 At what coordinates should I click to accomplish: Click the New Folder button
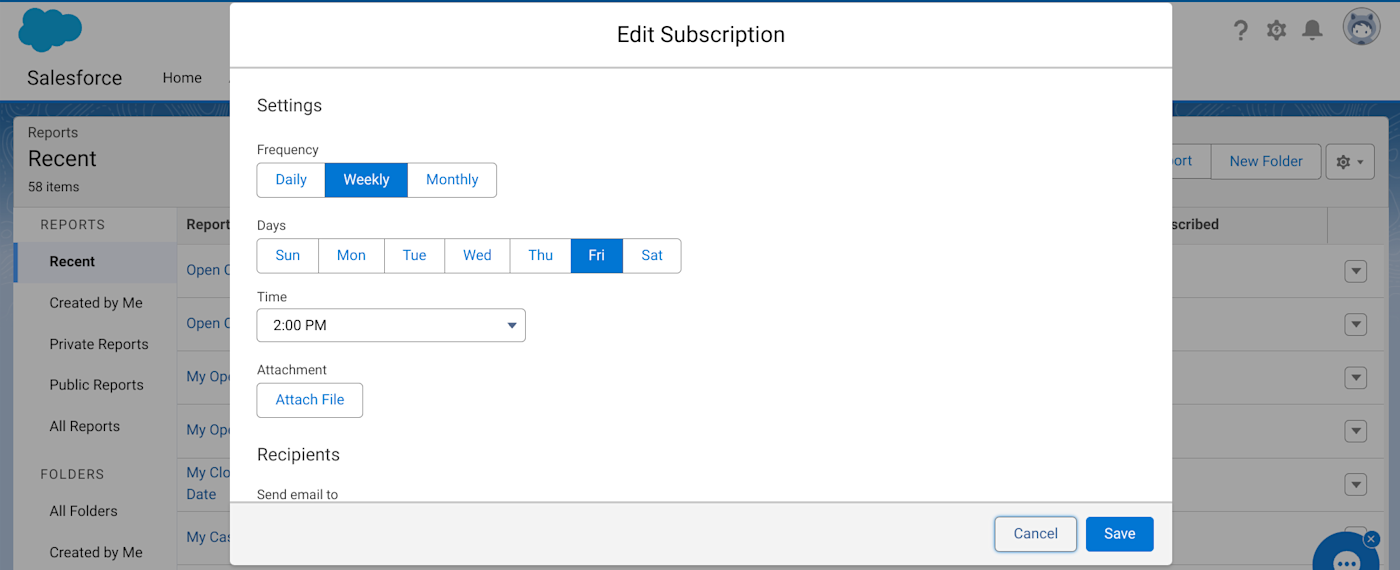click(x=1266, y=161)
